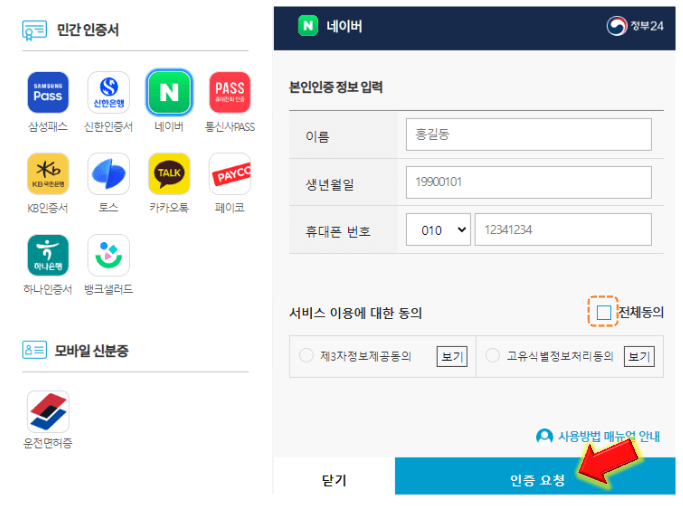The height and width of the screenshot is (506, 683).
Task: Click the 서비스 이용에 대한 동의 heading
Action: pyautogui.click(x=355, y=313)
